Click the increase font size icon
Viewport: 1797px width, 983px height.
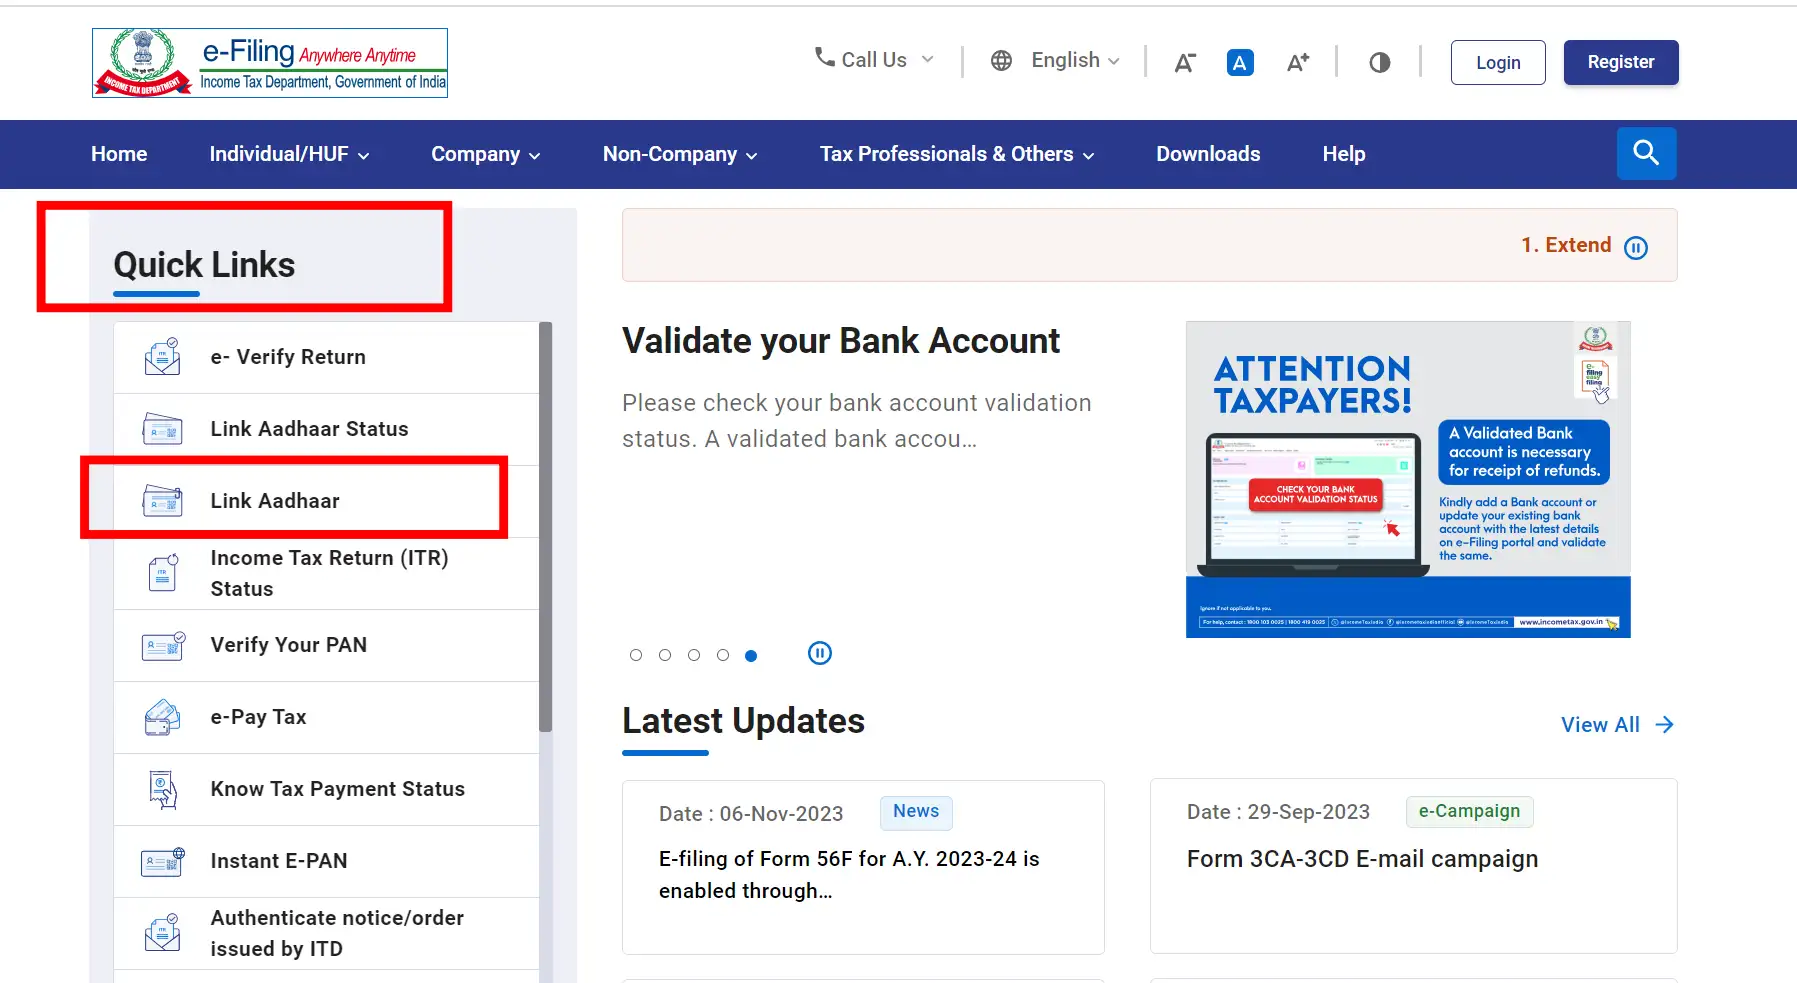pyautogui.click(x=1297, y=63)
